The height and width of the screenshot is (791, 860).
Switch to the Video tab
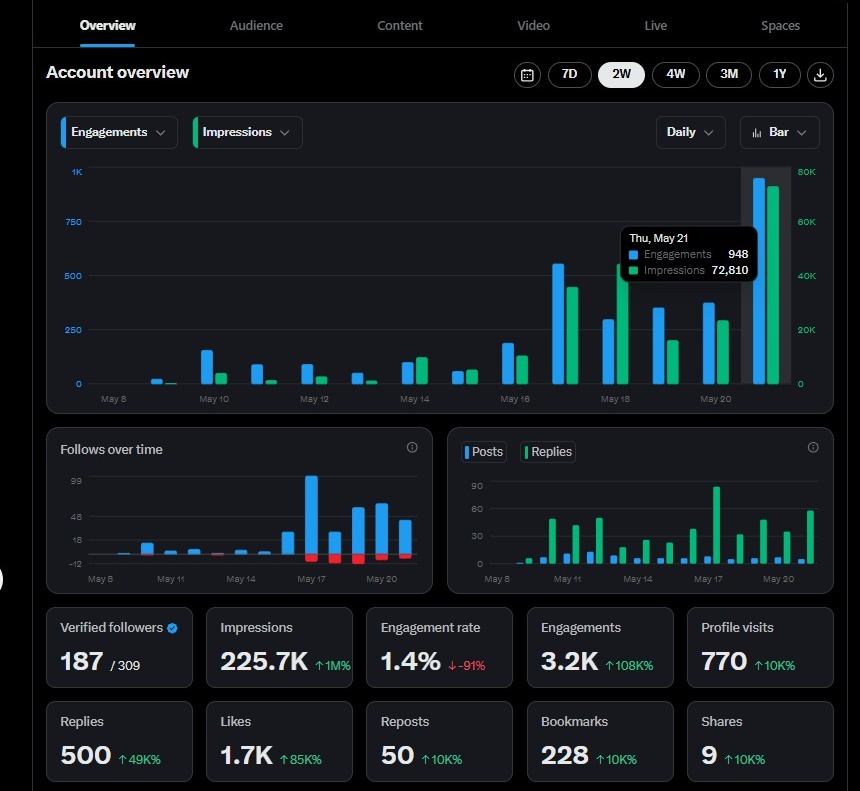[533, 26]
